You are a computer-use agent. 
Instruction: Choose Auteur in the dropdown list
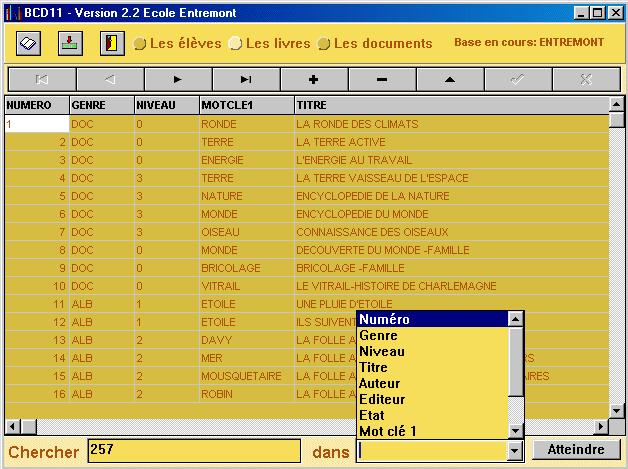tap(380, 383)
